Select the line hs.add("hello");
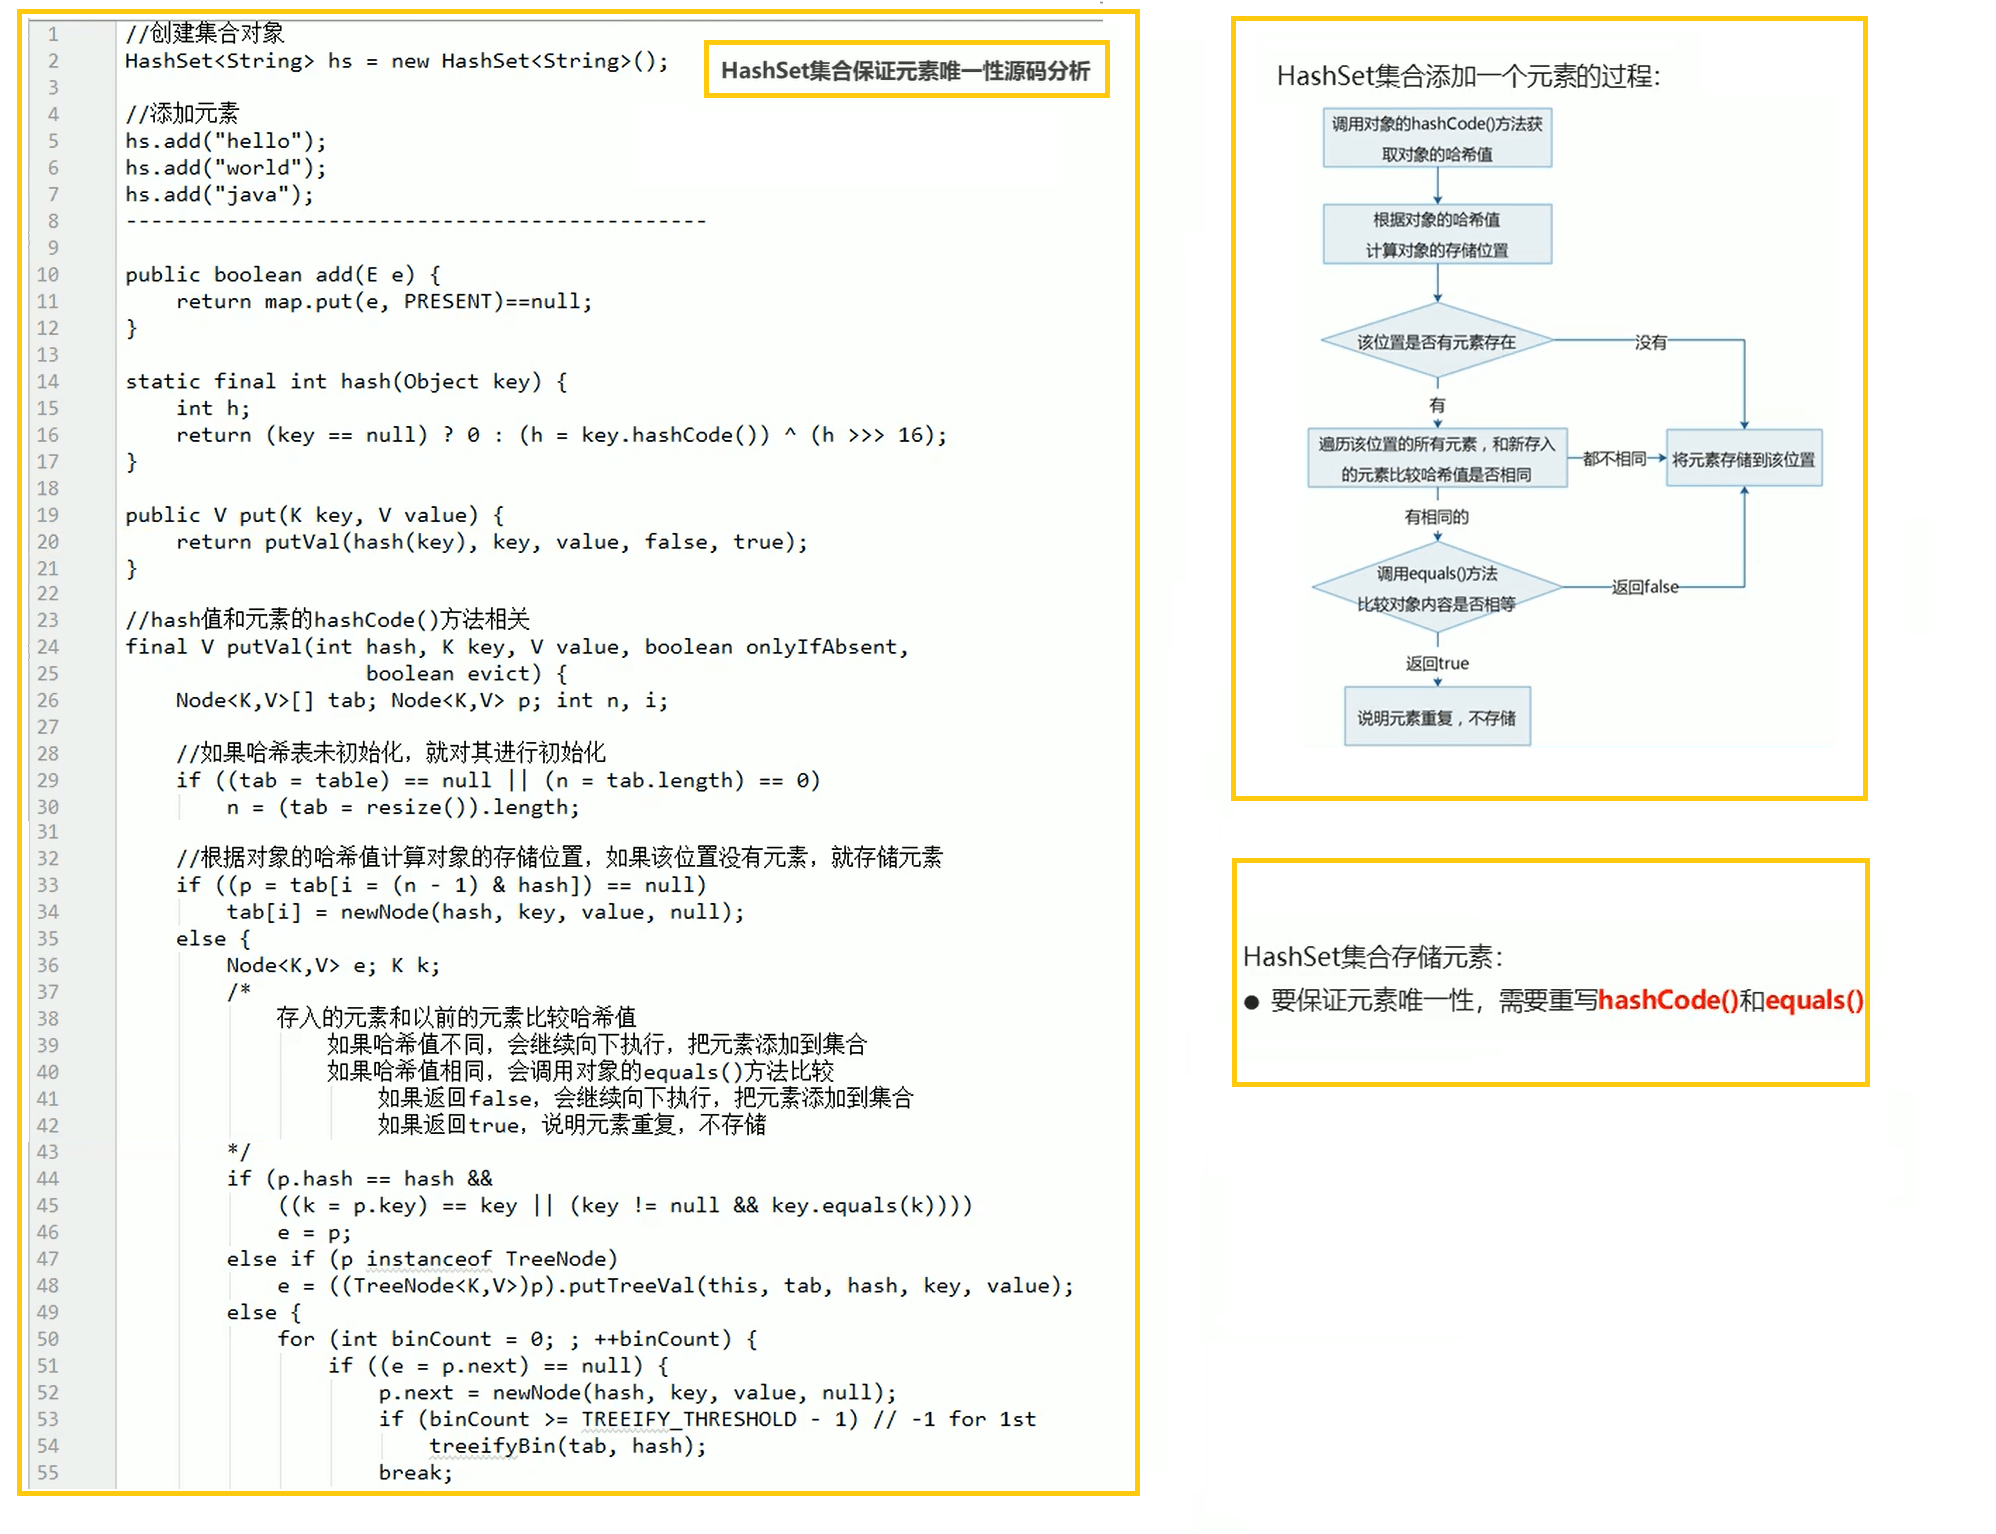Viewport: 1996px width, 1534px height. tap(225, 141)
